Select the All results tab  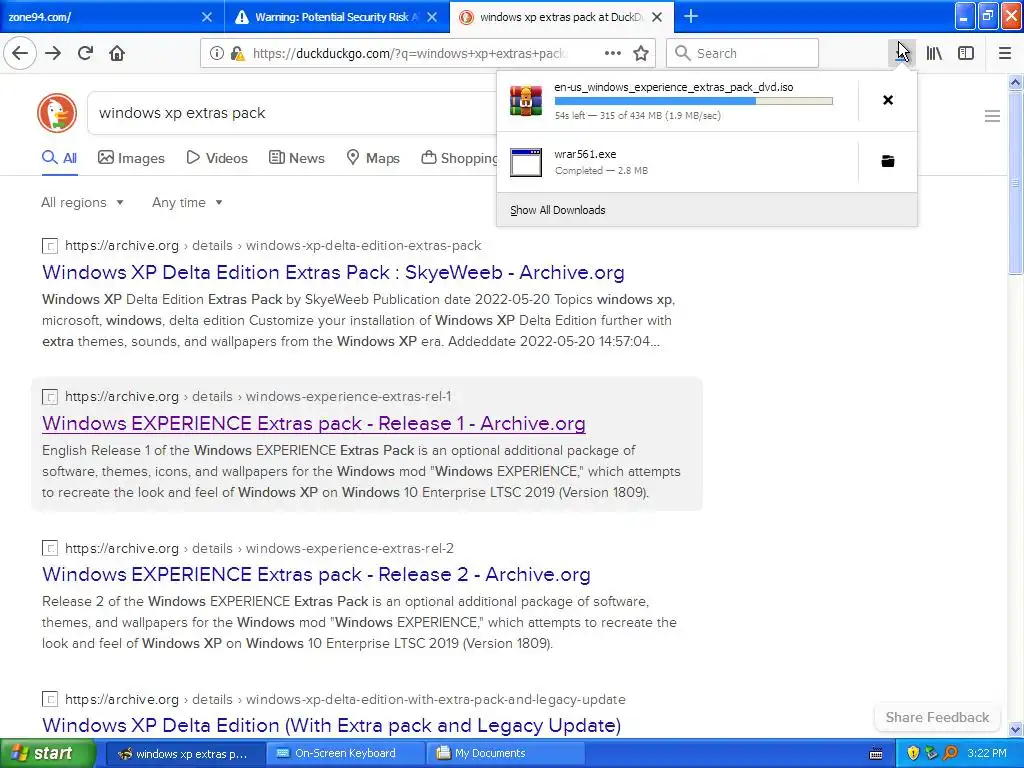(x=59, y=158)
